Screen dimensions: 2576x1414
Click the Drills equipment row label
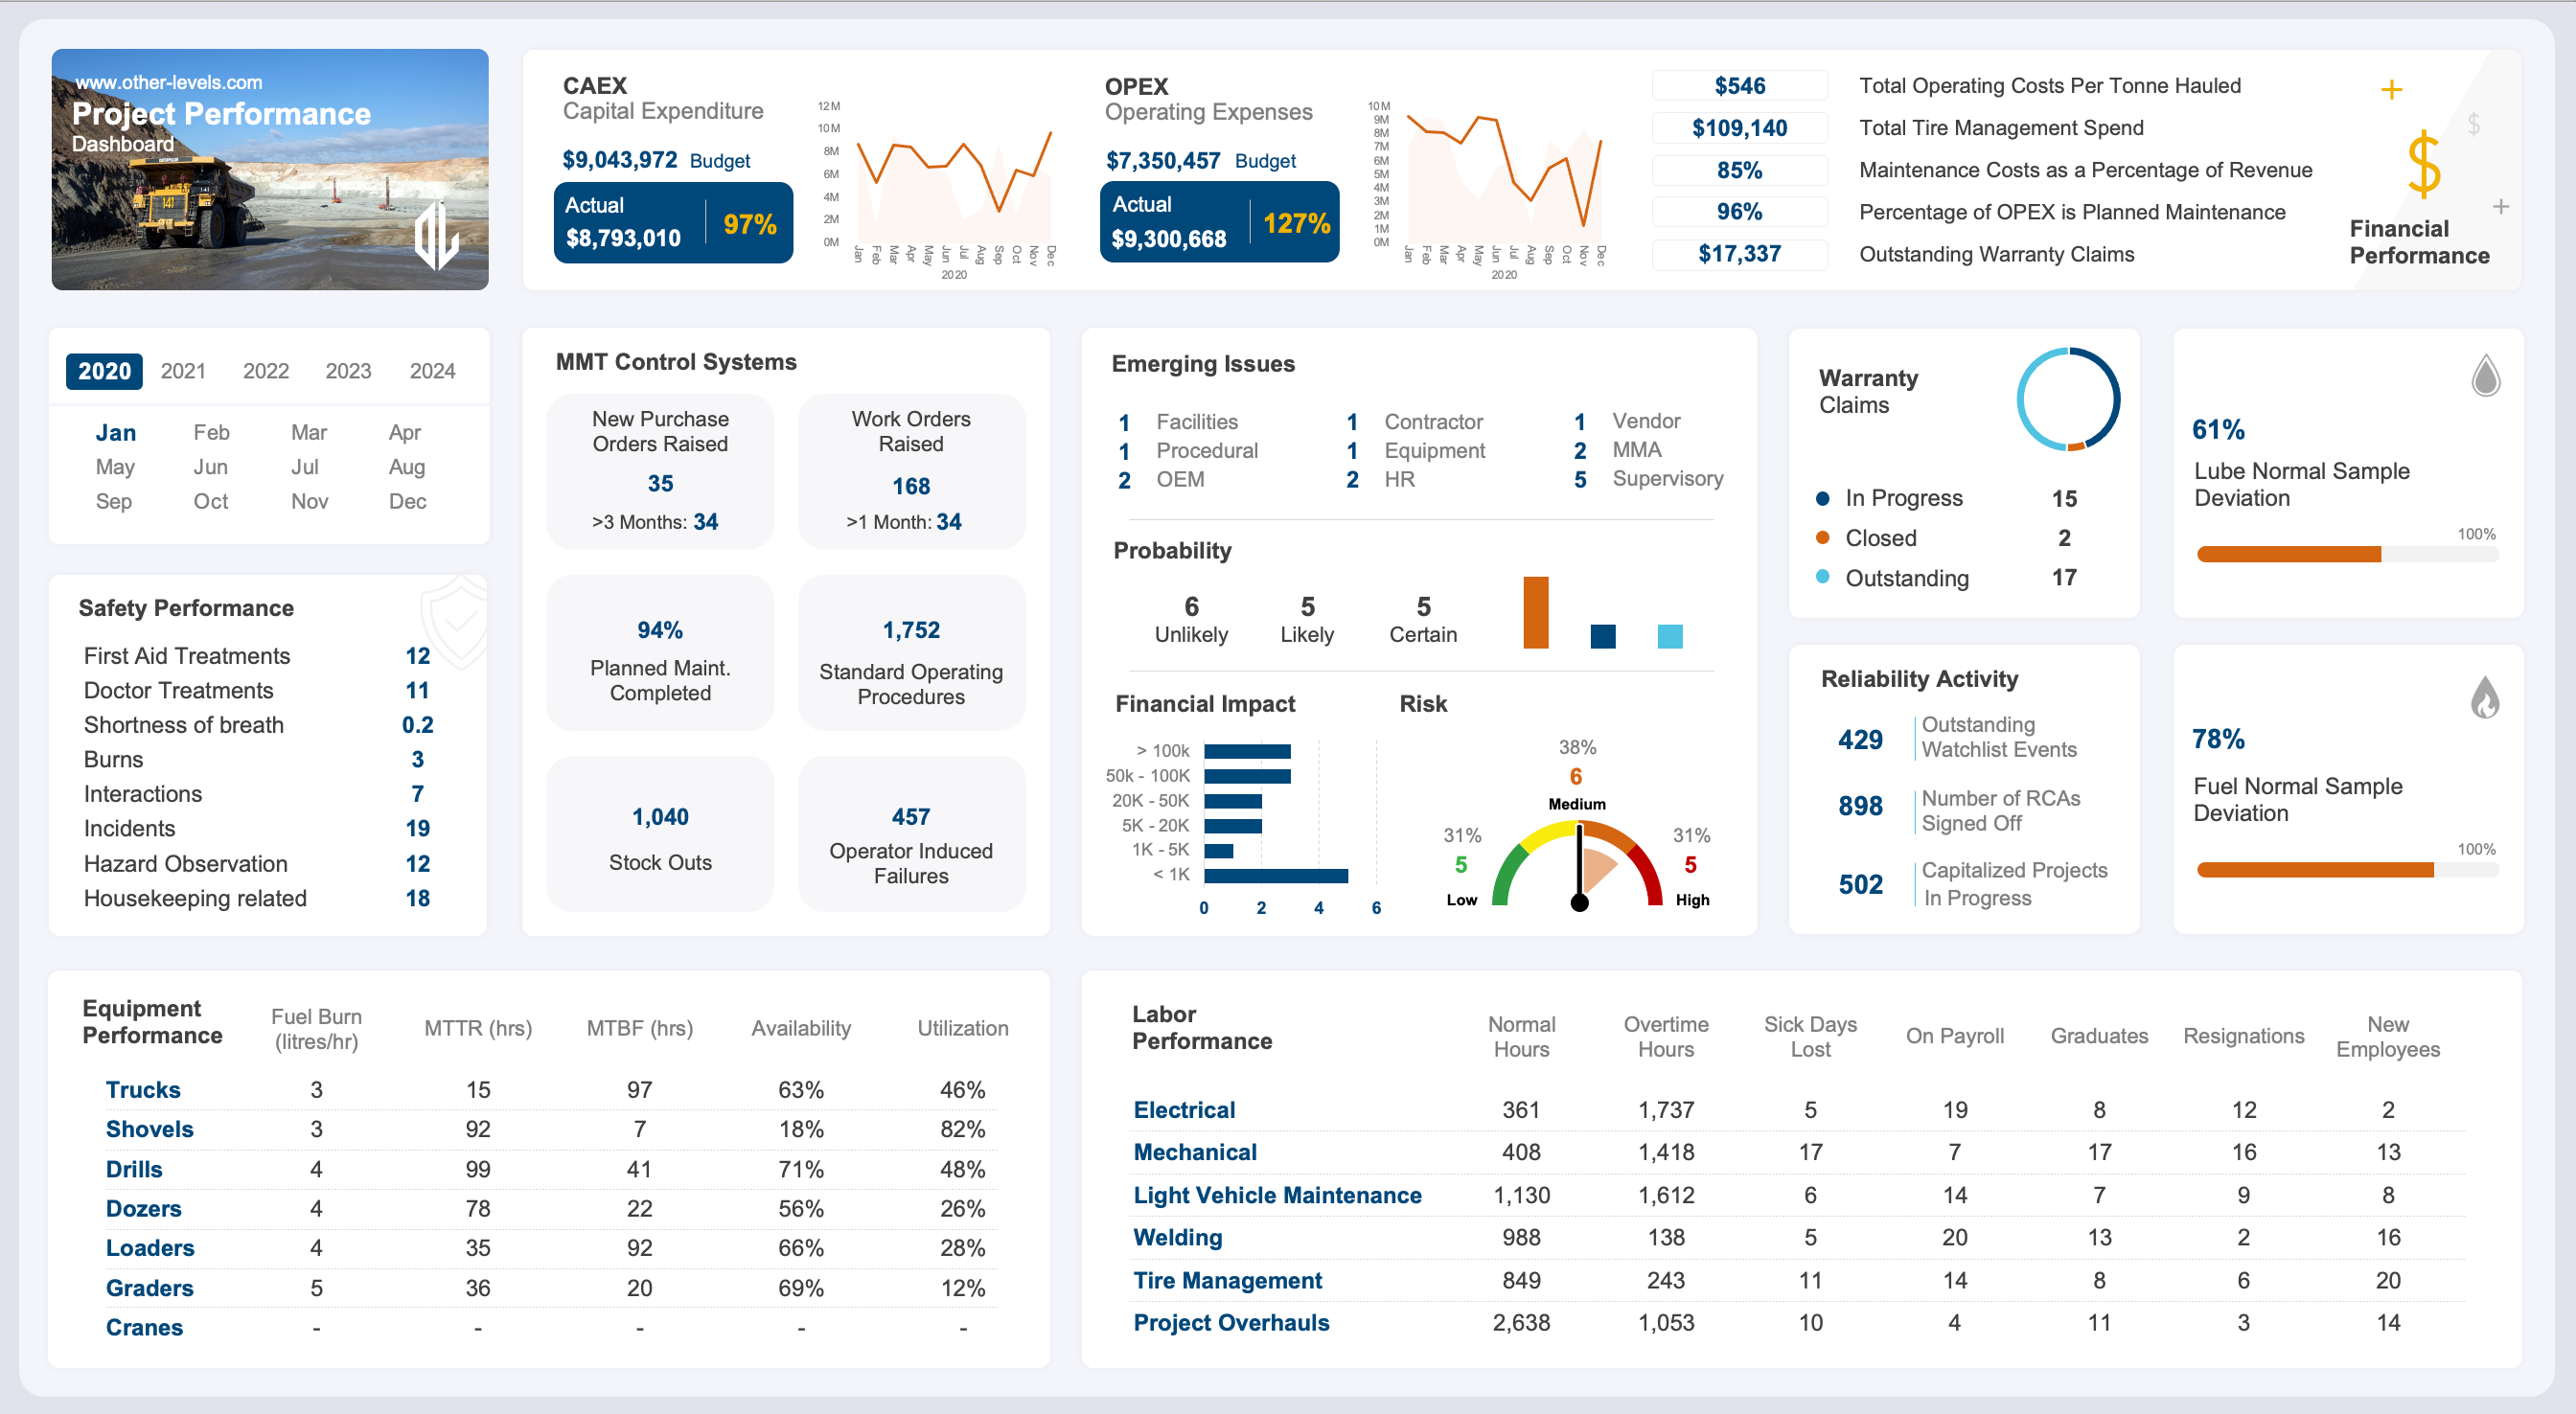pos(134,1169)
